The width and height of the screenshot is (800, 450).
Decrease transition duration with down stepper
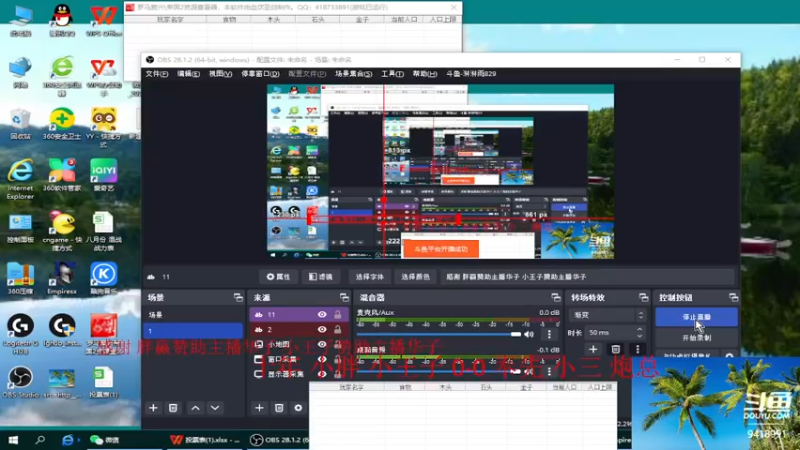coord(640,336)
